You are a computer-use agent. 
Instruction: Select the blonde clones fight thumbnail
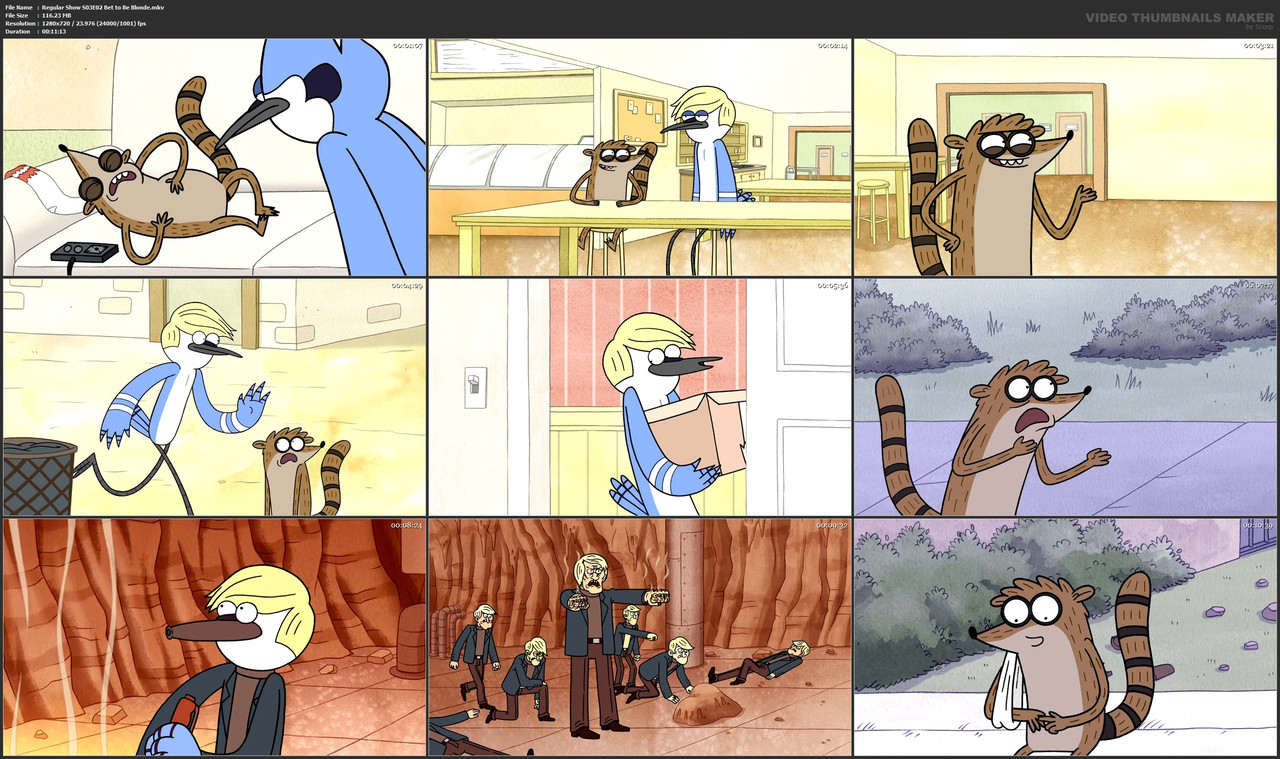tap(640, 637)
